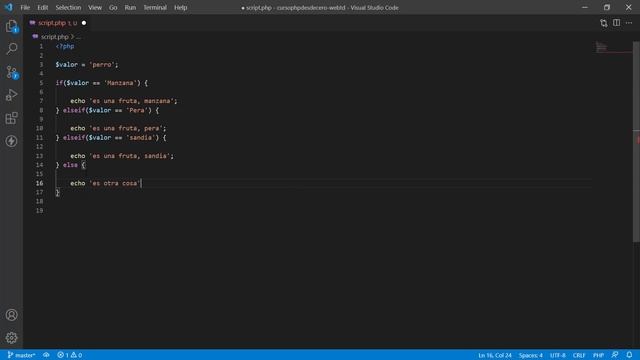
Task: Click the Open Changes icon in editor toolbar
Action: click(x=604, y=23)
